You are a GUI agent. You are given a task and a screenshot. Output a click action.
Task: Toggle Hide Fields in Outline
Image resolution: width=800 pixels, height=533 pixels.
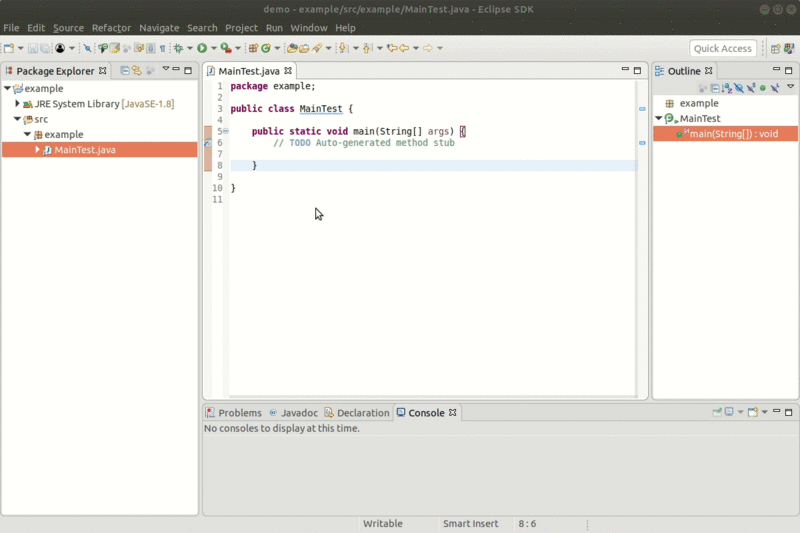click(x=739, y=88)
